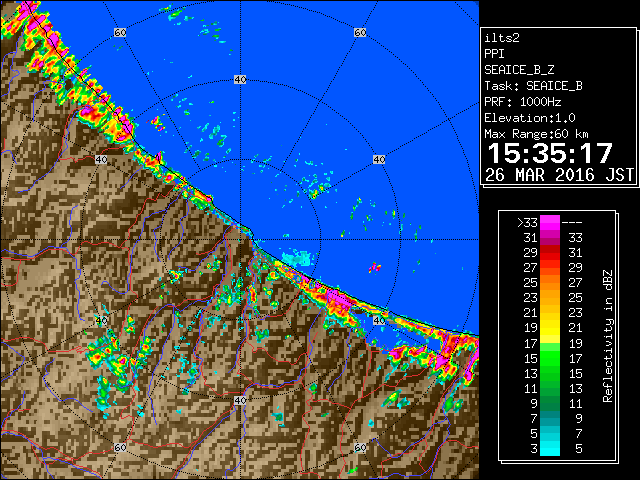Pick the magenta >33 dBZ color swatch
640x480 pixels.
(550, 223)
